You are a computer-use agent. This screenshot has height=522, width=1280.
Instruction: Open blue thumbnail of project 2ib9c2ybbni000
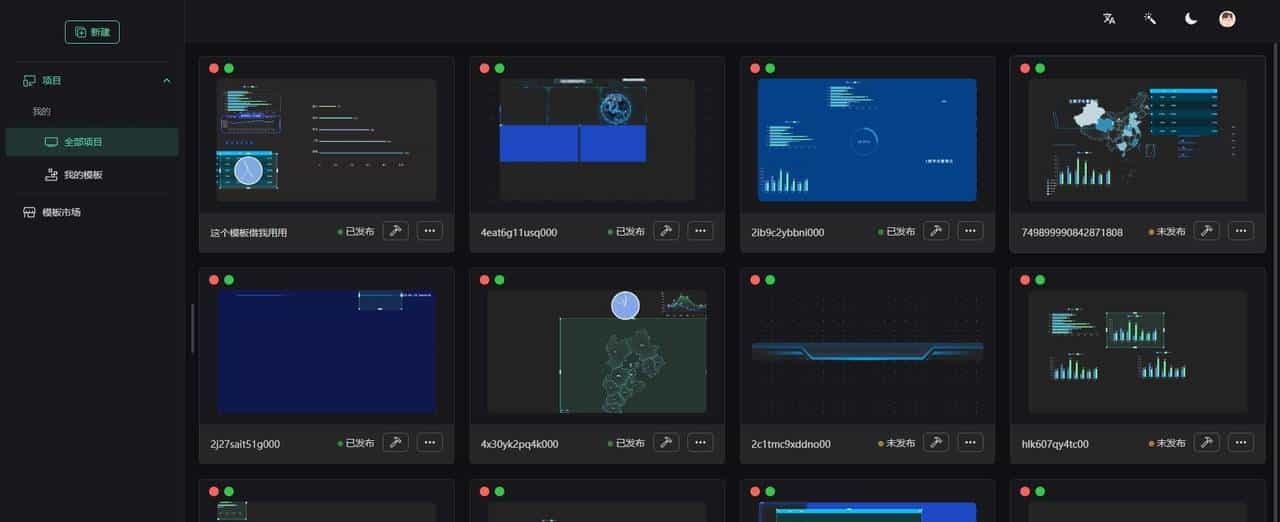(867, 140)
